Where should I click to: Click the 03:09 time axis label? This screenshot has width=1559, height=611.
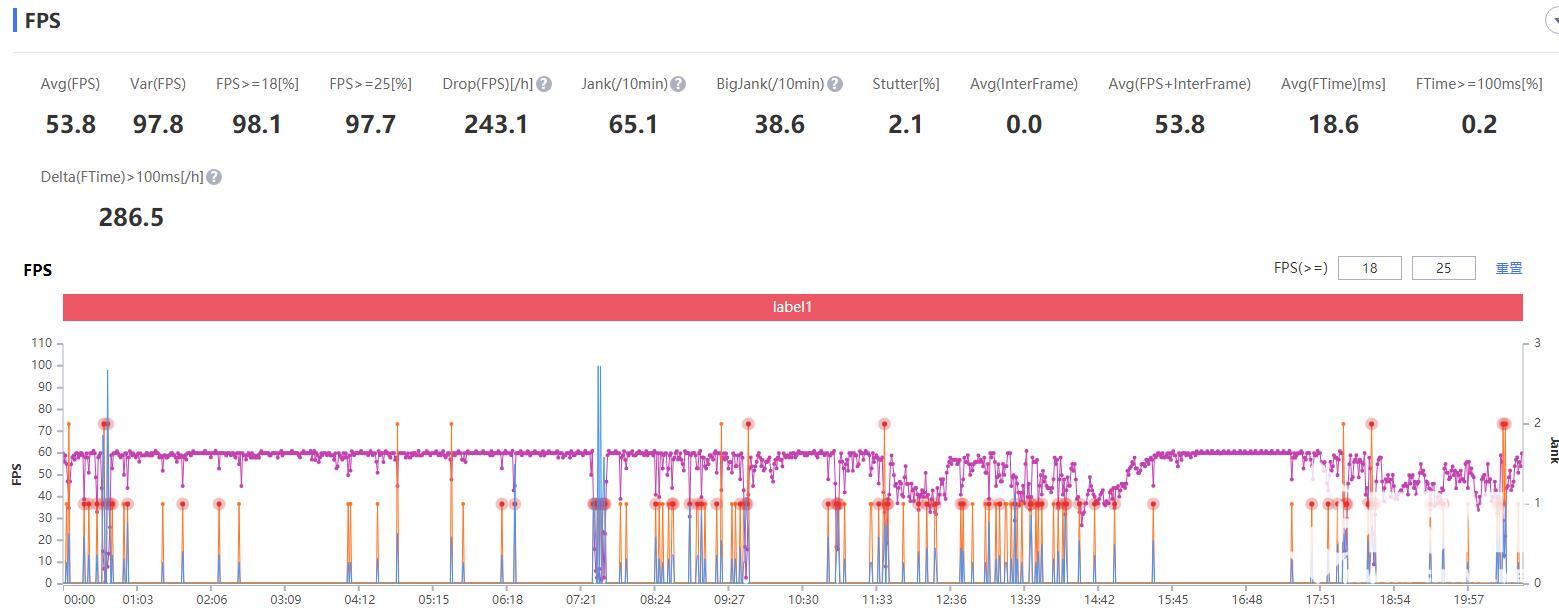[285, 600]
